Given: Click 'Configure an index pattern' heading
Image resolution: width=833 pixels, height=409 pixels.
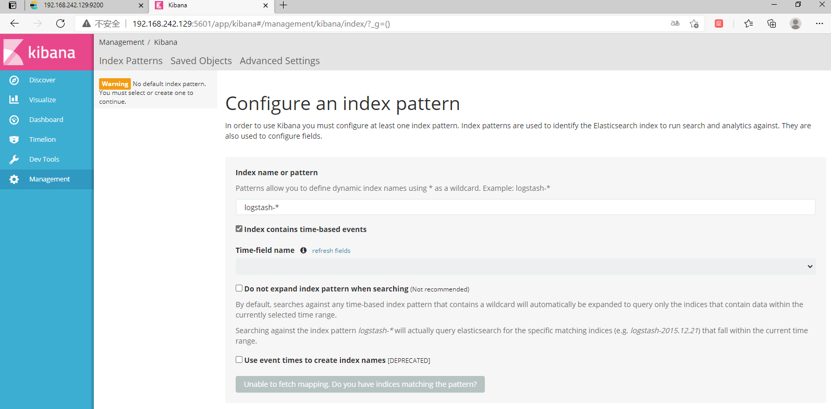Looking at the screenshot, I should pos(343,103).
